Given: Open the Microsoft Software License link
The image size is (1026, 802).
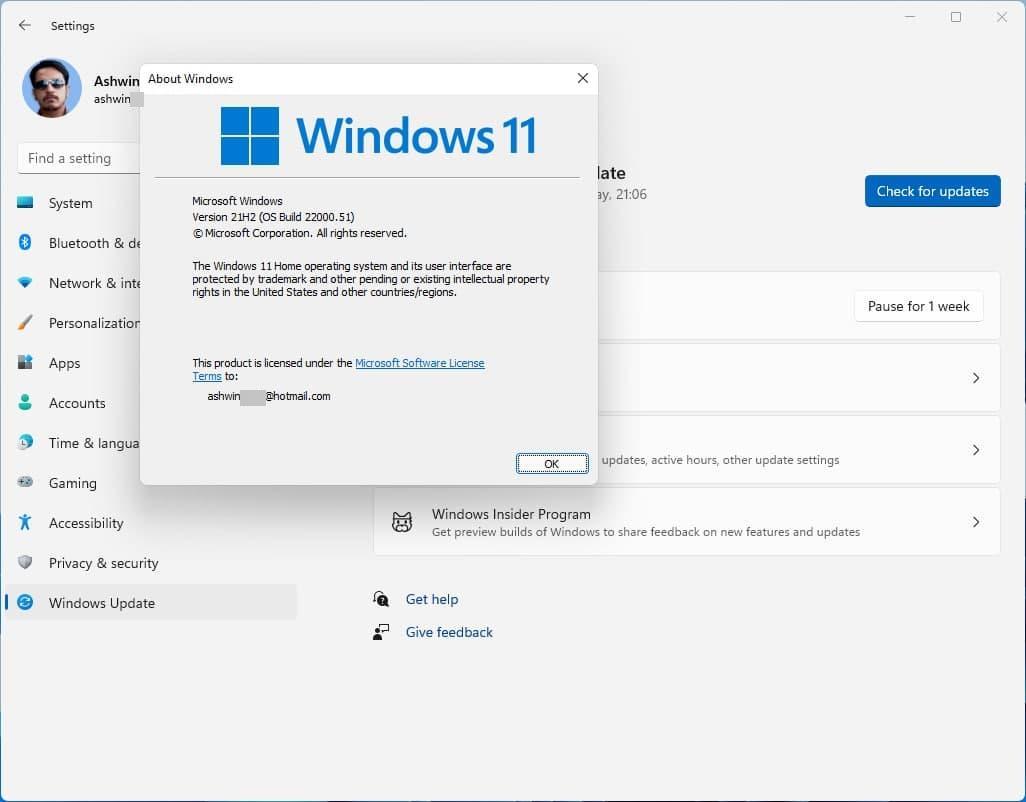Looking at the screenshot, I should pos(419,363).
